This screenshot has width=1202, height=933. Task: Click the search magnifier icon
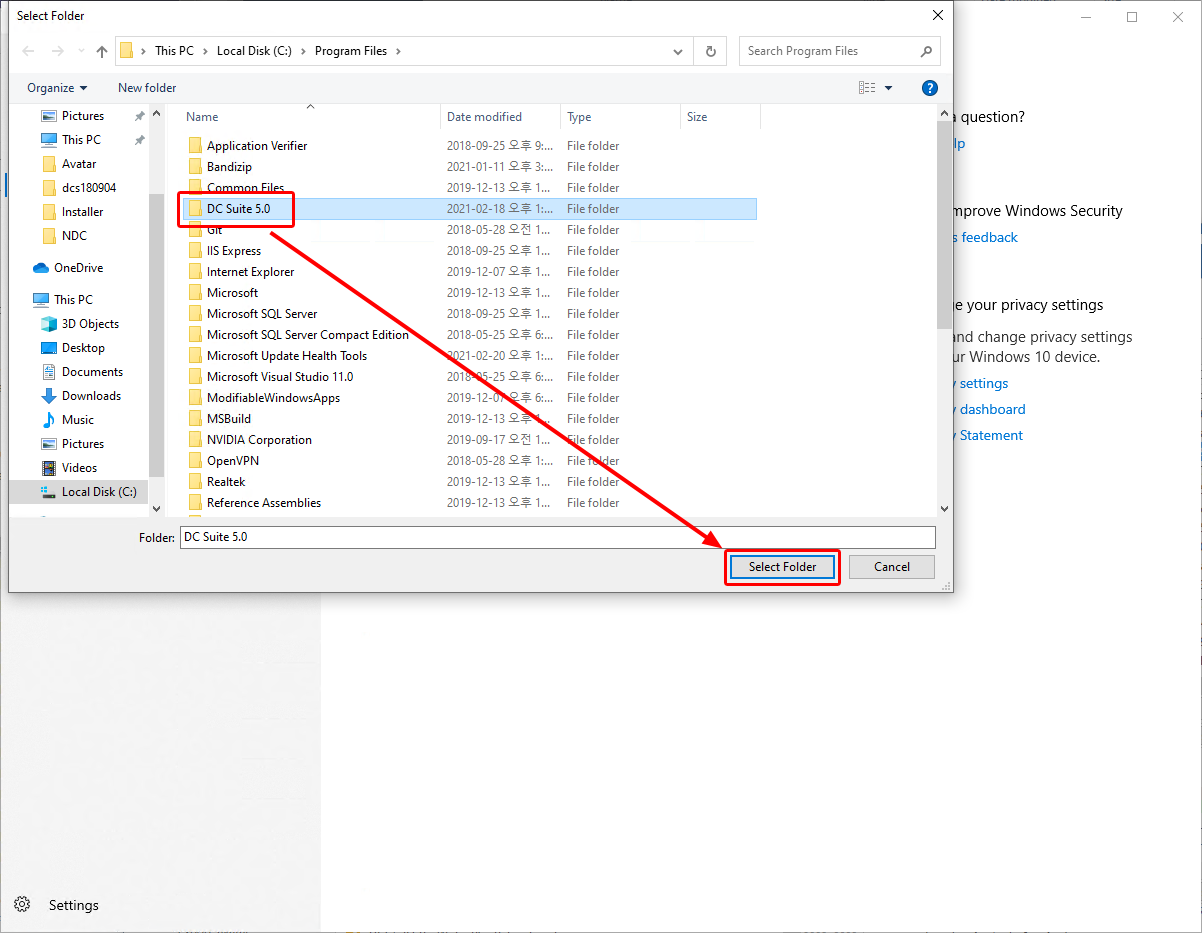click(927, 51)
